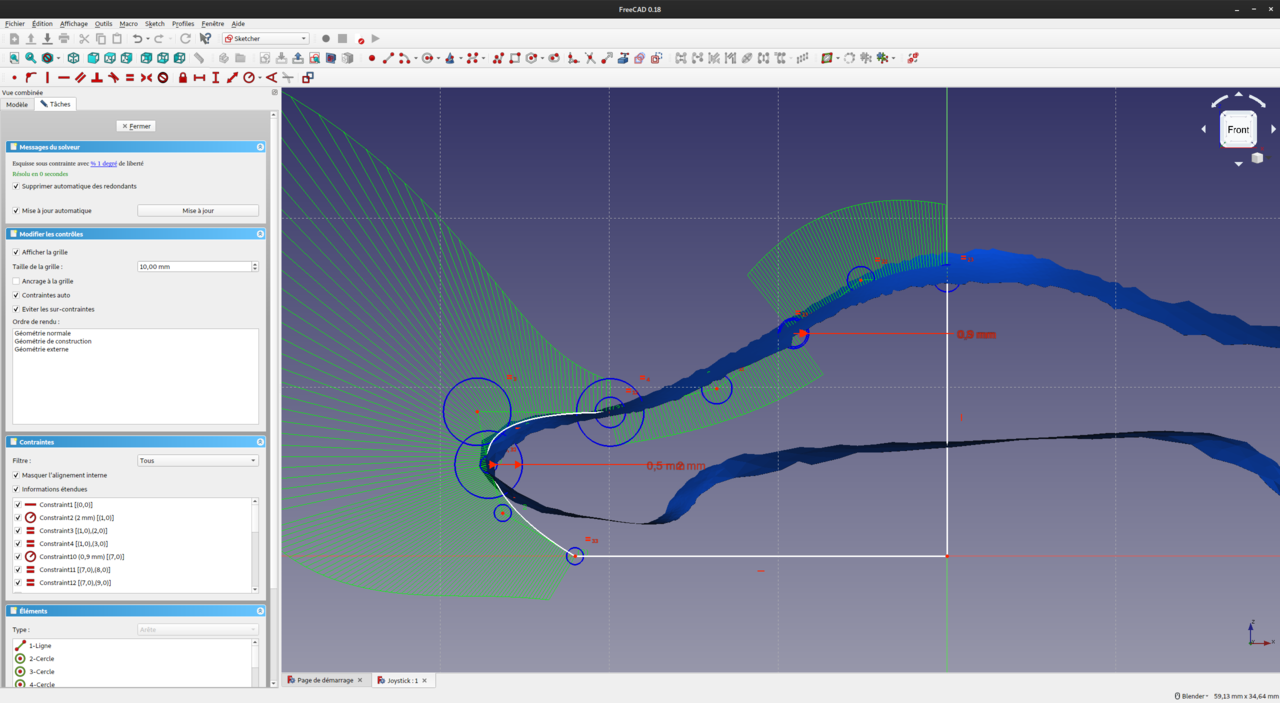Toggle Informations étendues checkbox

tap(16, 489)
